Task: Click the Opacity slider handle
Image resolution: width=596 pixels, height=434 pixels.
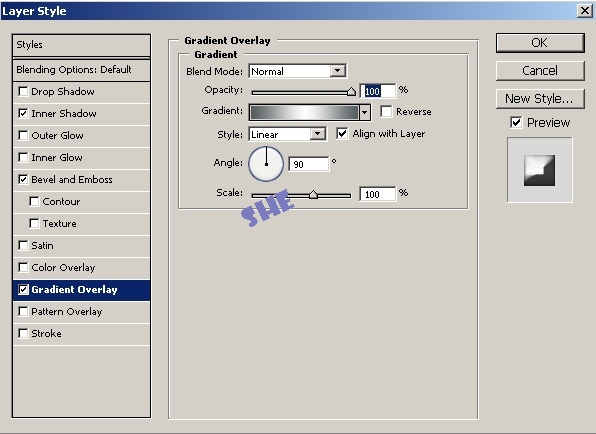Action: [x=351, y=92]
